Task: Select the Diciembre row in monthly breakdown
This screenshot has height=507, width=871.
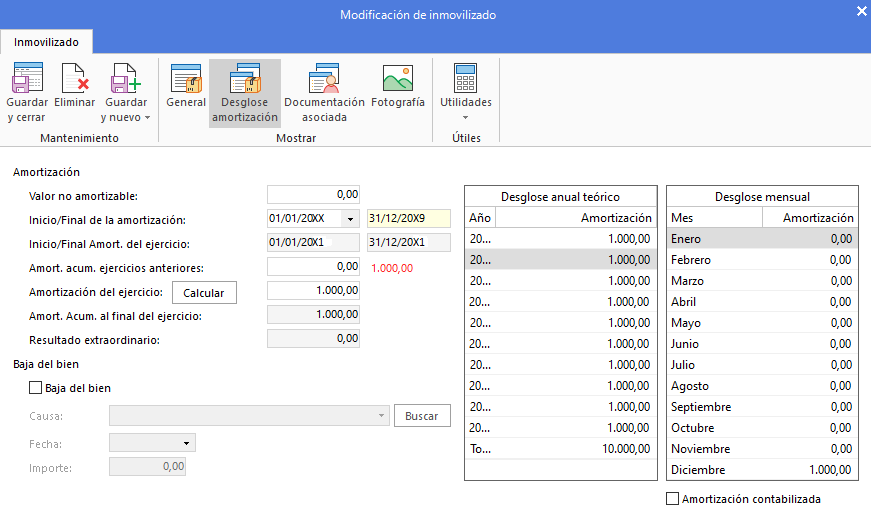Action: [762, 470]
